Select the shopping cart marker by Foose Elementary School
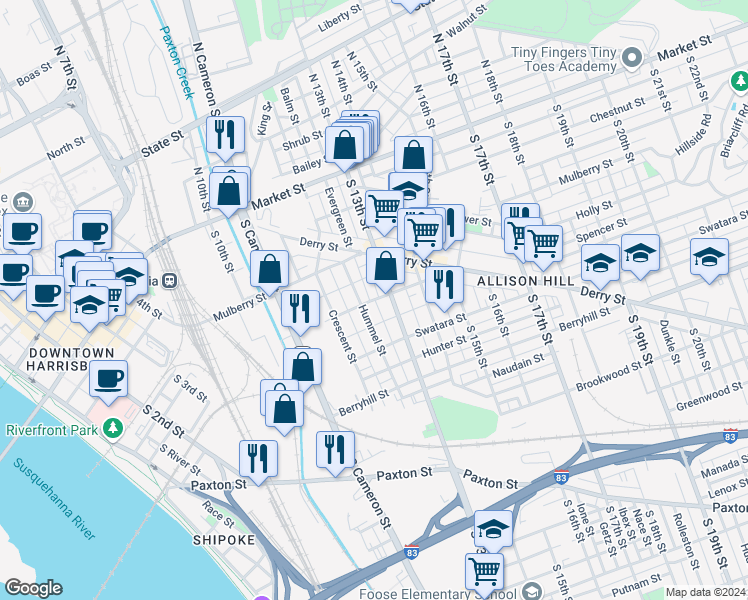 484,572
